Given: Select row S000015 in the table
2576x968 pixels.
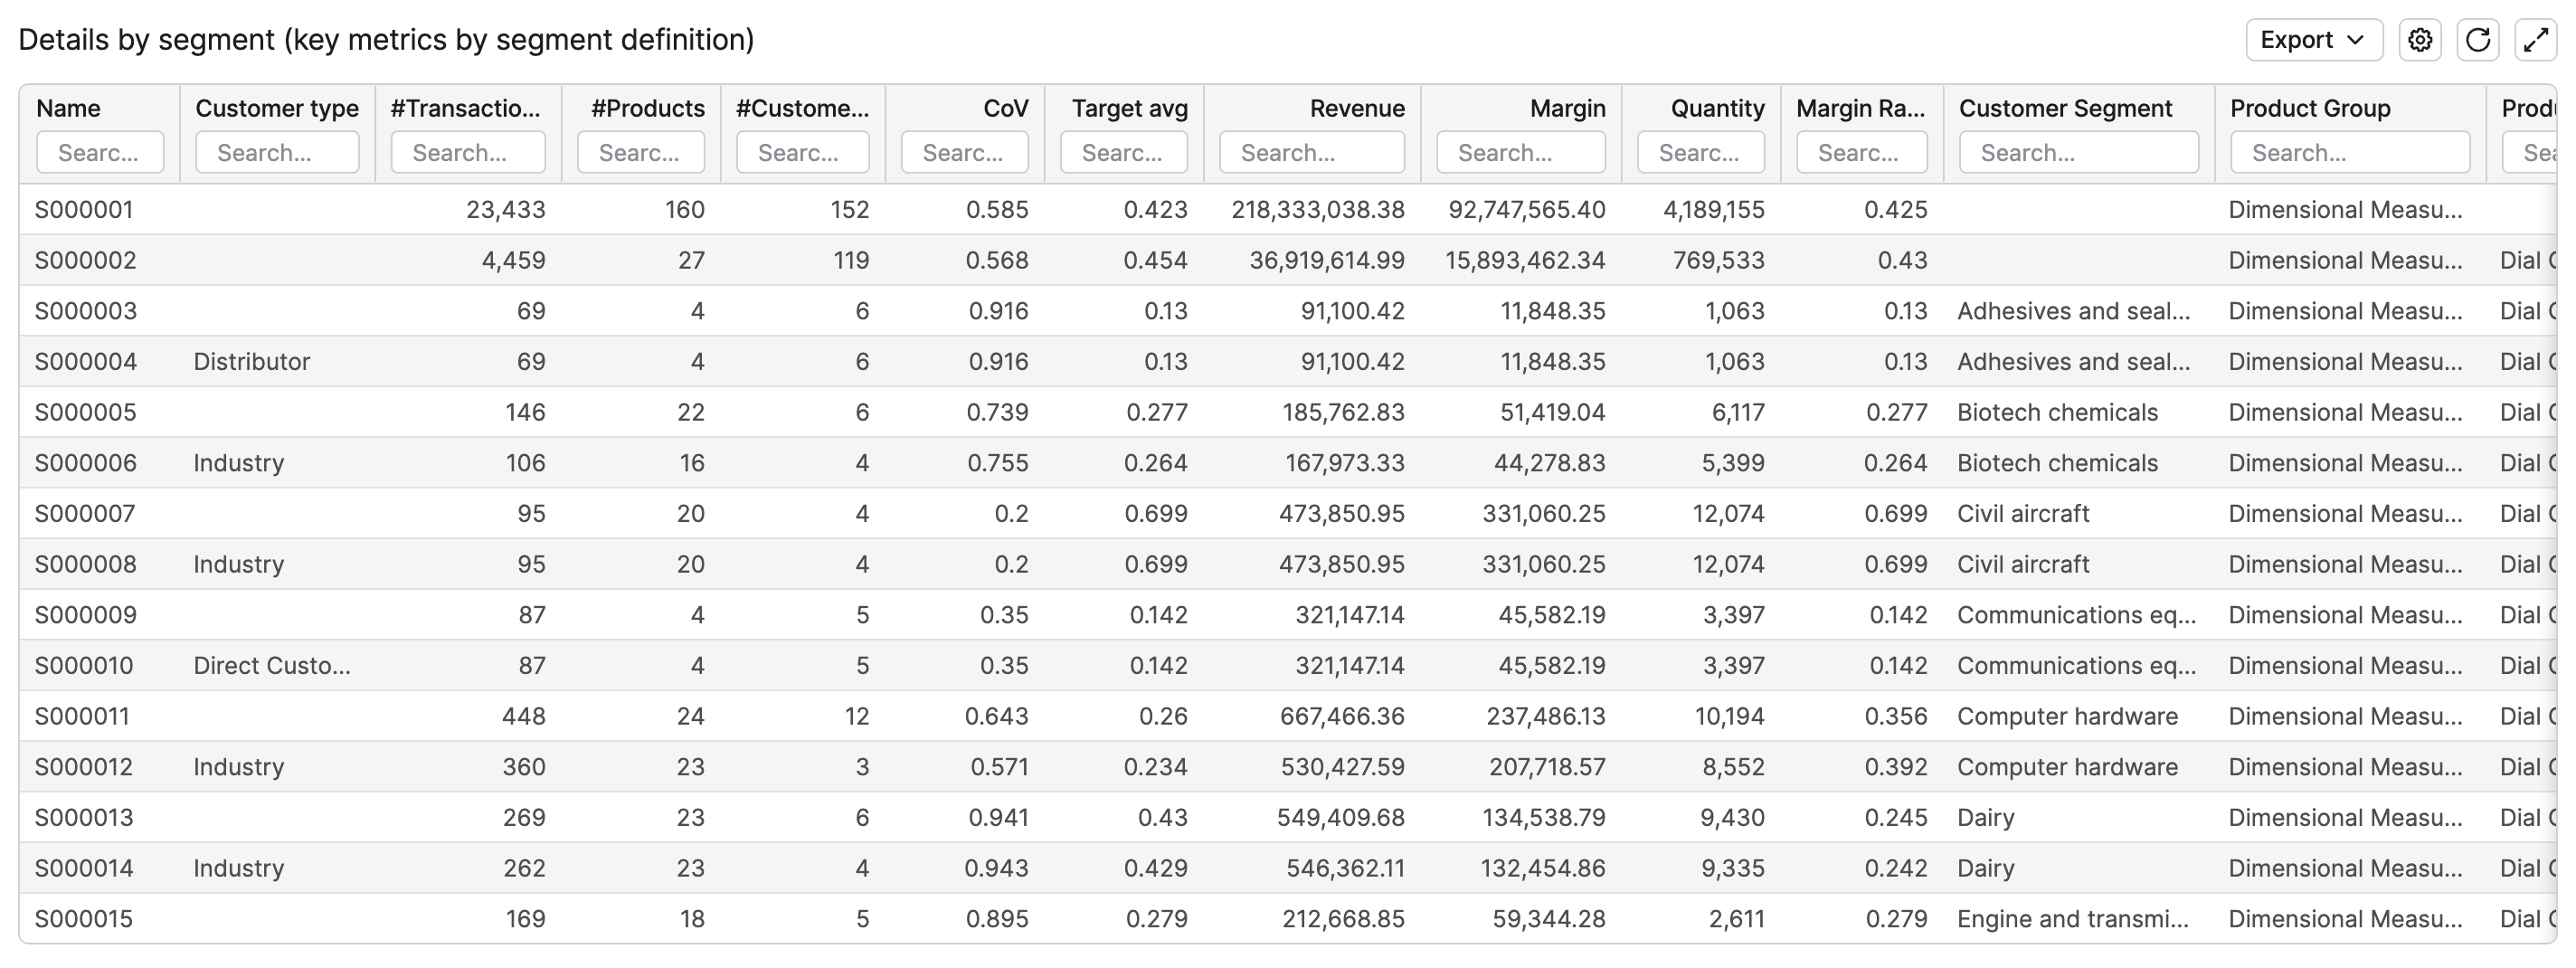Looking at the screenshot, I should click(84, 919).
